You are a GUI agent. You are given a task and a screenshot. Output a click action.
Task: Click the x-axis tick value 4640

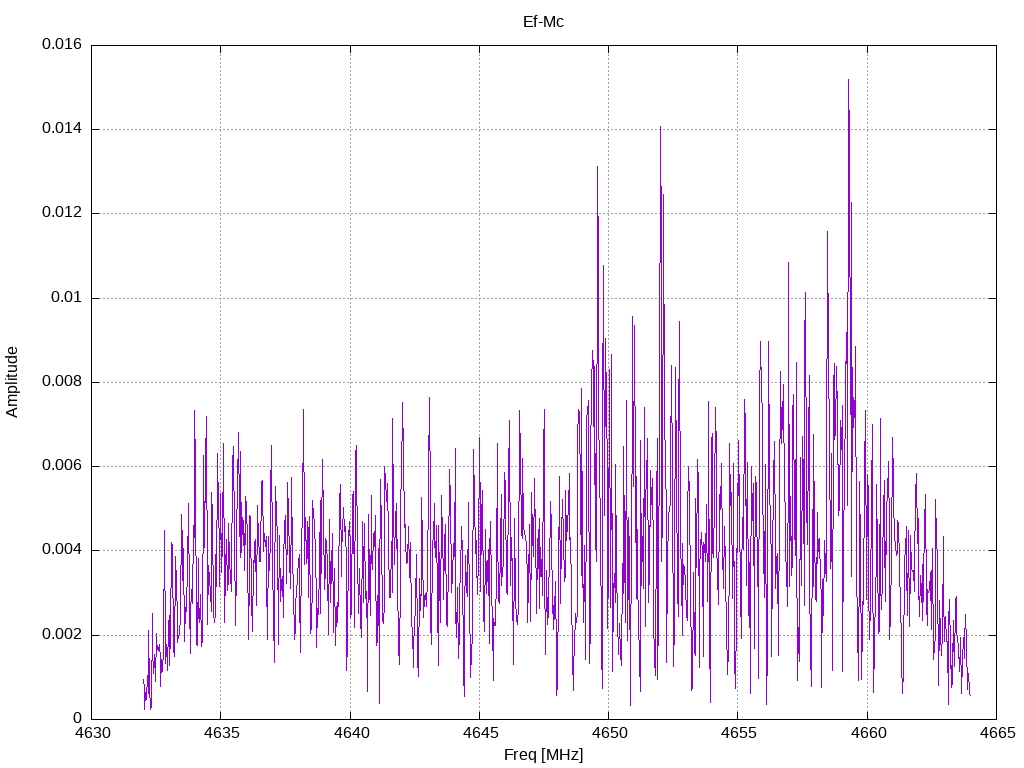pos(351,733)
